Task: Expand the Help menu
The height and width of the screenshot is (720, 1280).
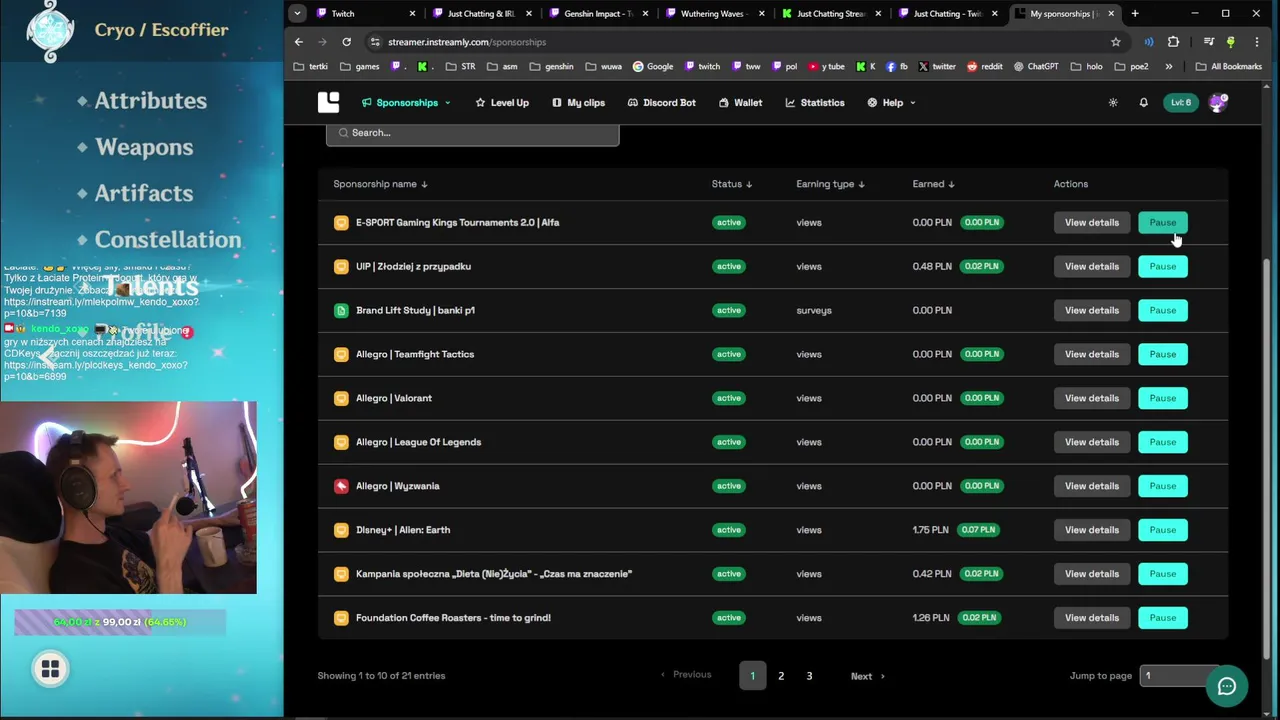Action: coord(891,102)
